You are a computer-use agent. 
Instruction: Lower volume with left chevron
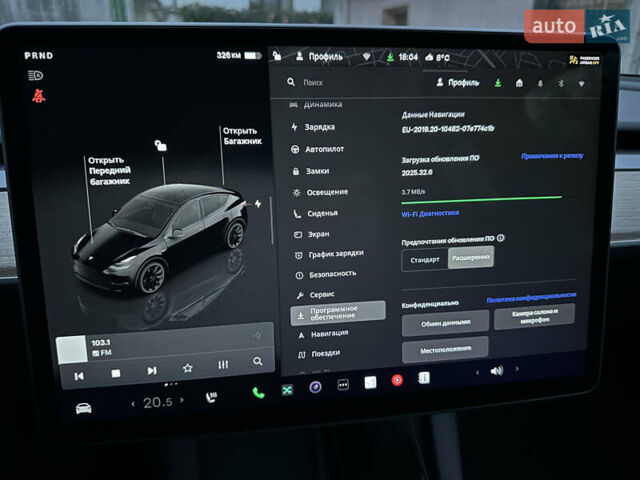click(x=477, y=372)
